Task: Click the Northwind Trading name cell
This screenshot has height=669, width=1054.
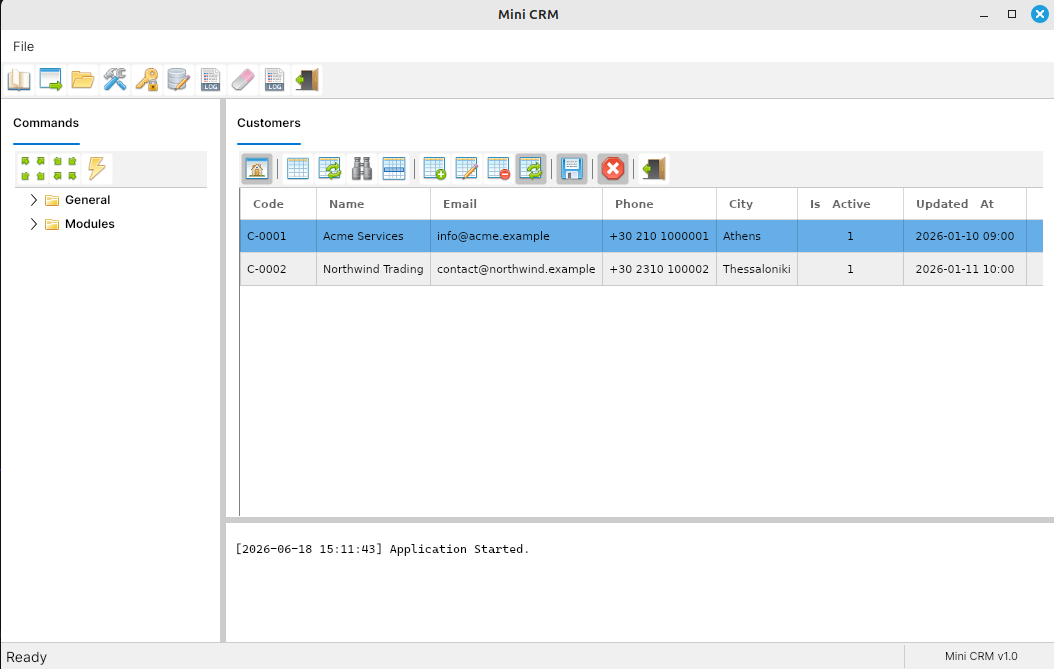Action: 374,269
